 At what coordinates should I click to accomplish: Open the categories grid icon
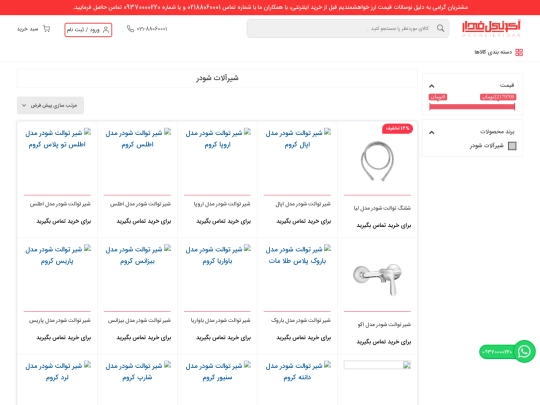pos(519,52)
